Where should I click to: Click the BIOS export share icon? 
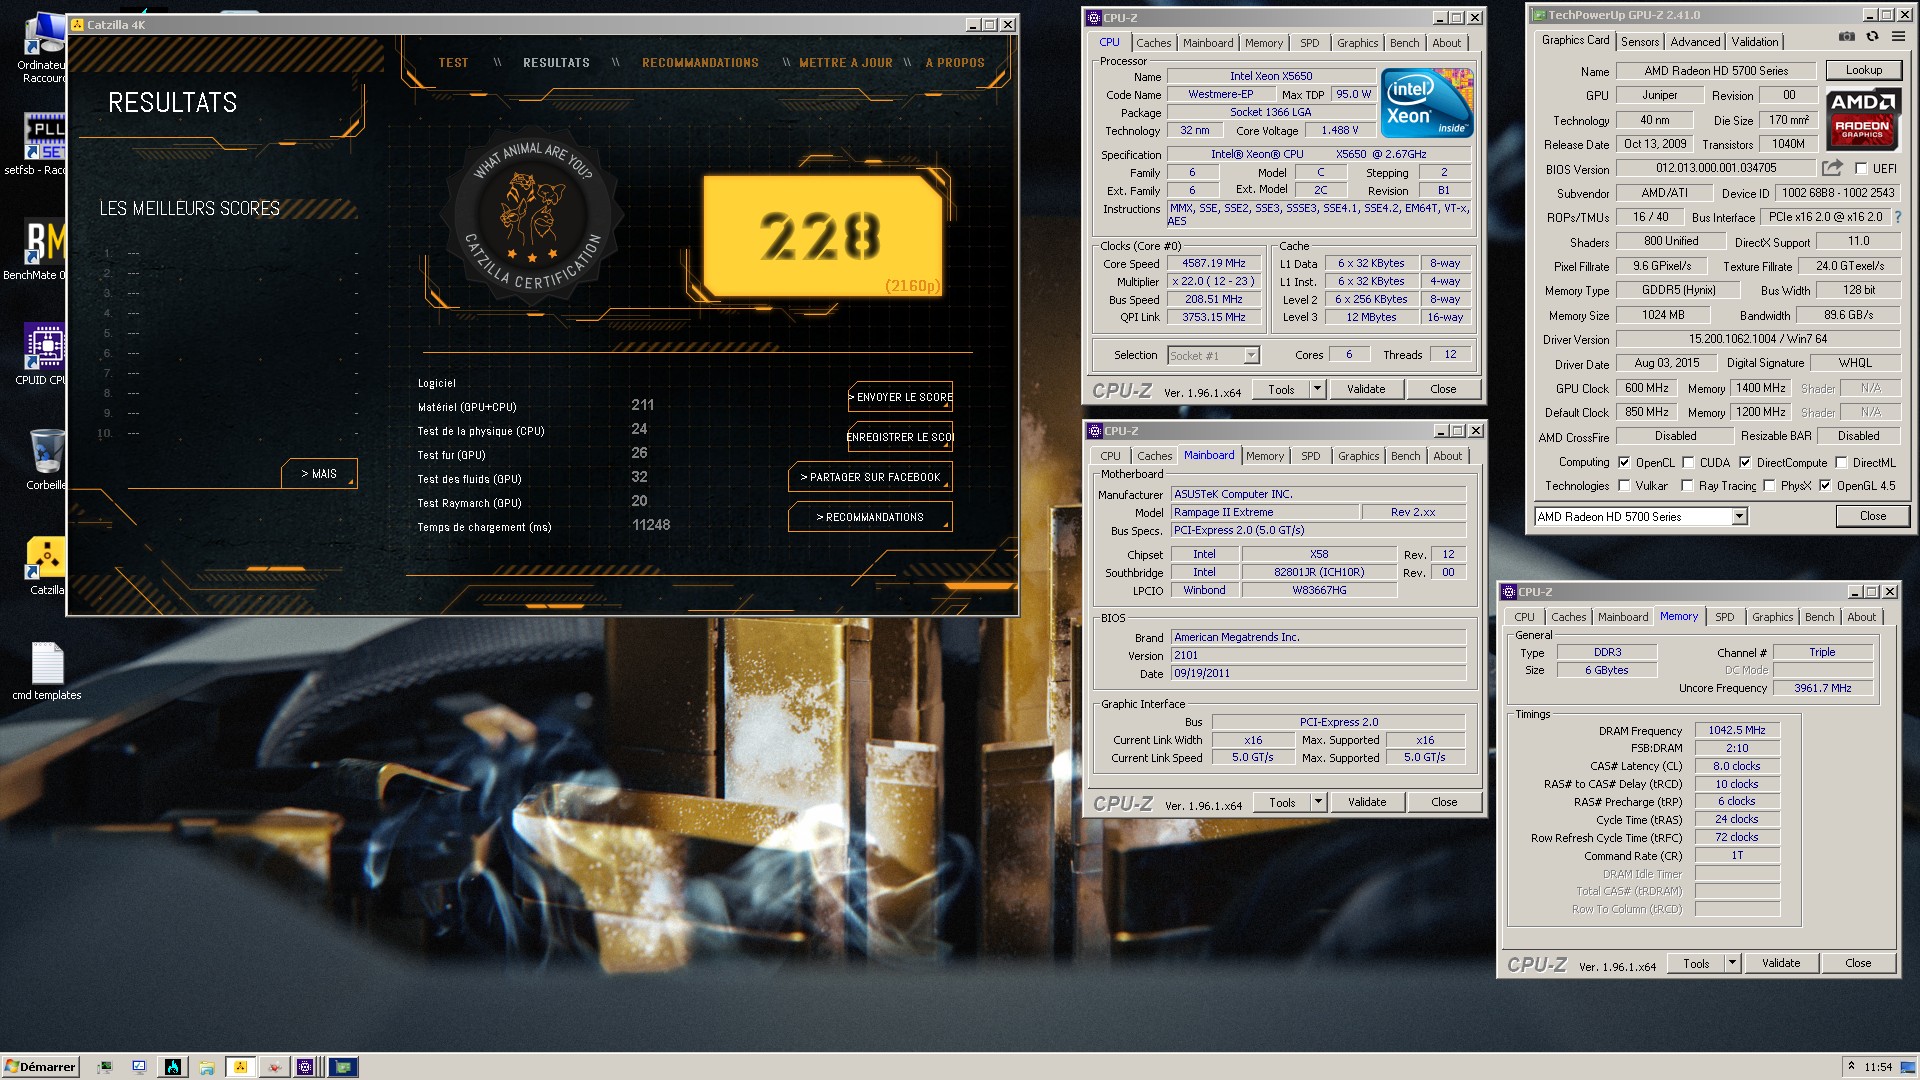1832,168
